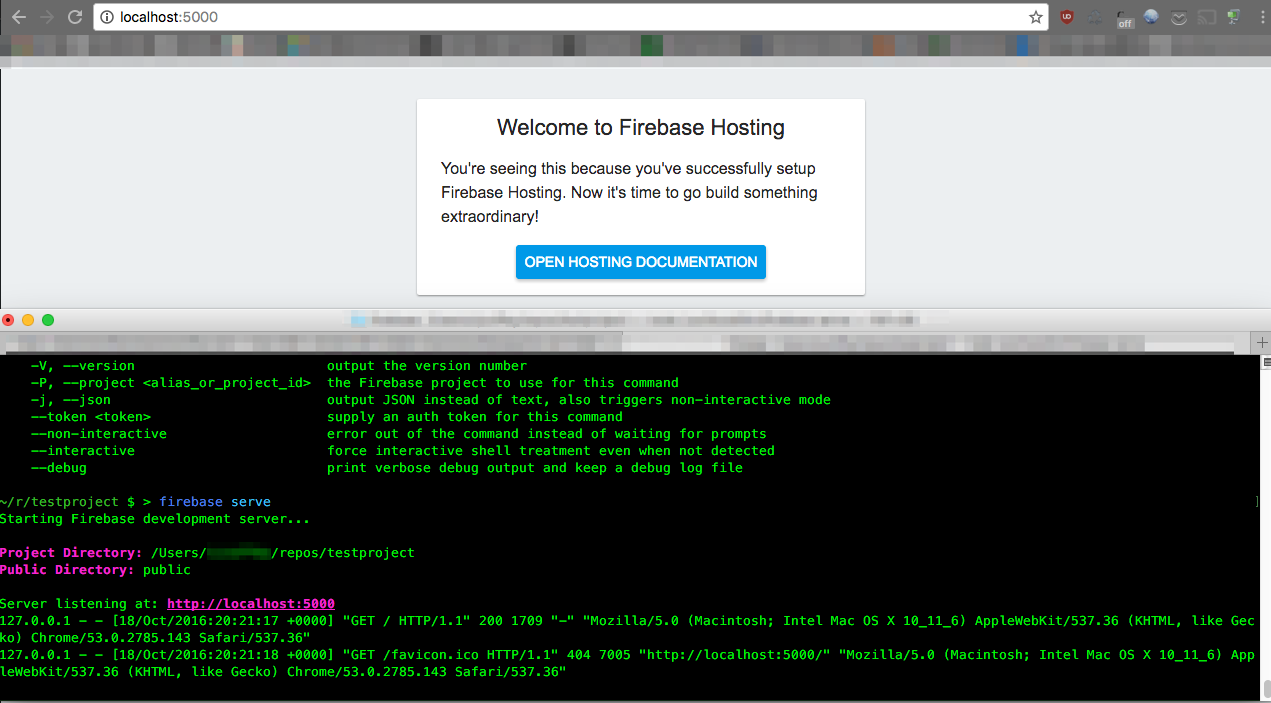Click the '-P, --project <alias_or_project_id>' option text
Screen dimensions: 1271x703
(171, 383)
